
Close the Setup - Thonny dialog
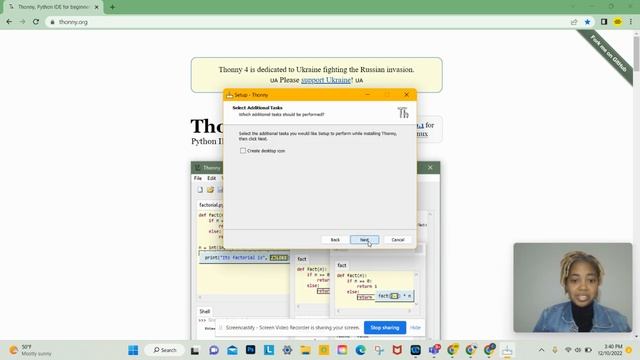406,94
